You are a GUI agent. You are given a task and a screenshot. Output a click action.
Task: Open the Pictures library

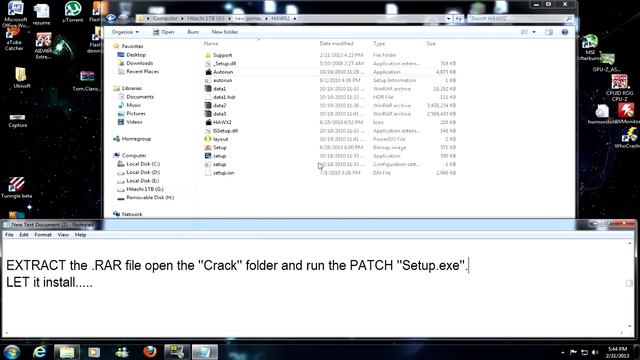136,113
